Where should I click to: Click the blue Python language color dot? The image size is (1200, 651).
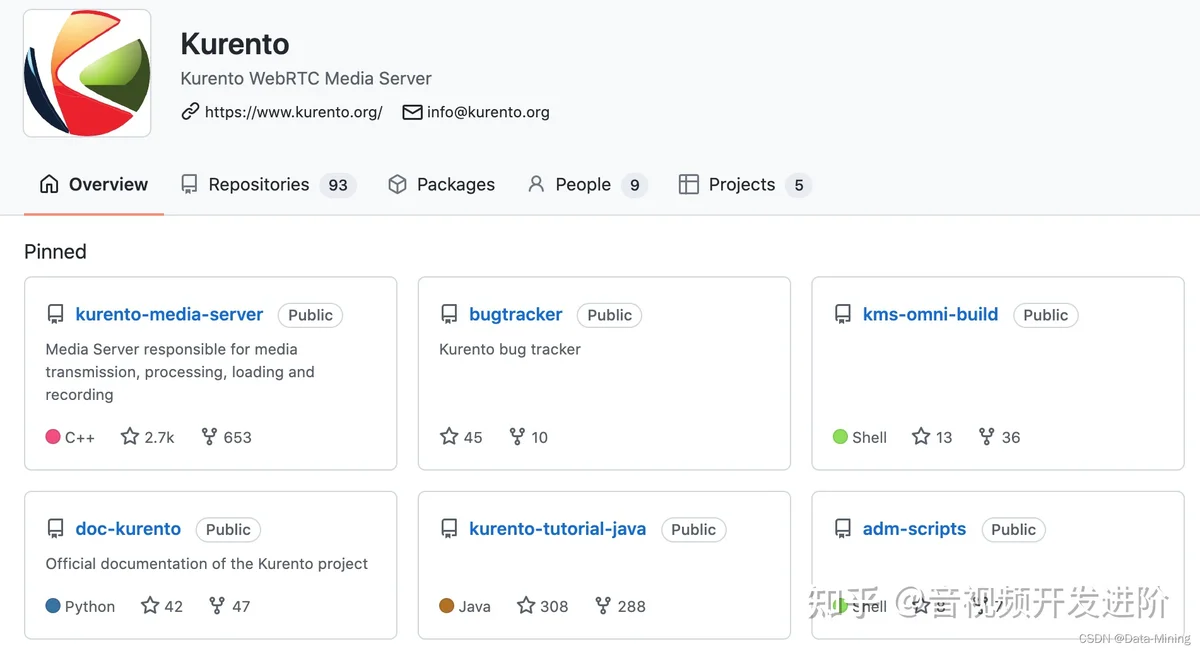53,606
